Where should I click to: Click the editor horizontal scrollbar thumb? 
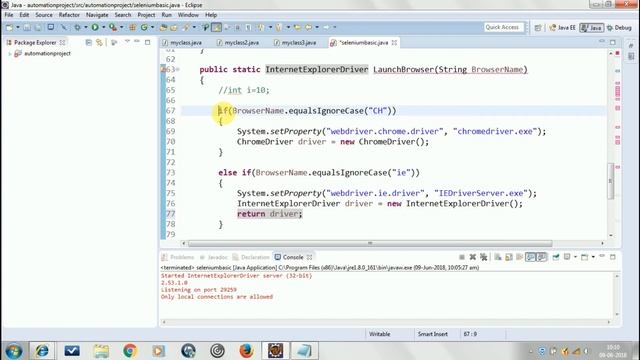370,243
